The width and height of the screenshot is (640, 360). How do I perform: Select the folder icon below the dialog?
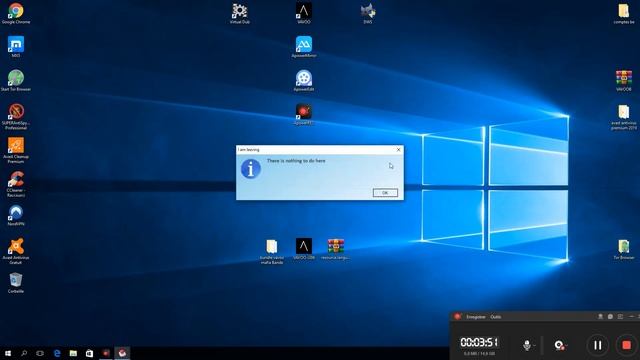[272, 251]
